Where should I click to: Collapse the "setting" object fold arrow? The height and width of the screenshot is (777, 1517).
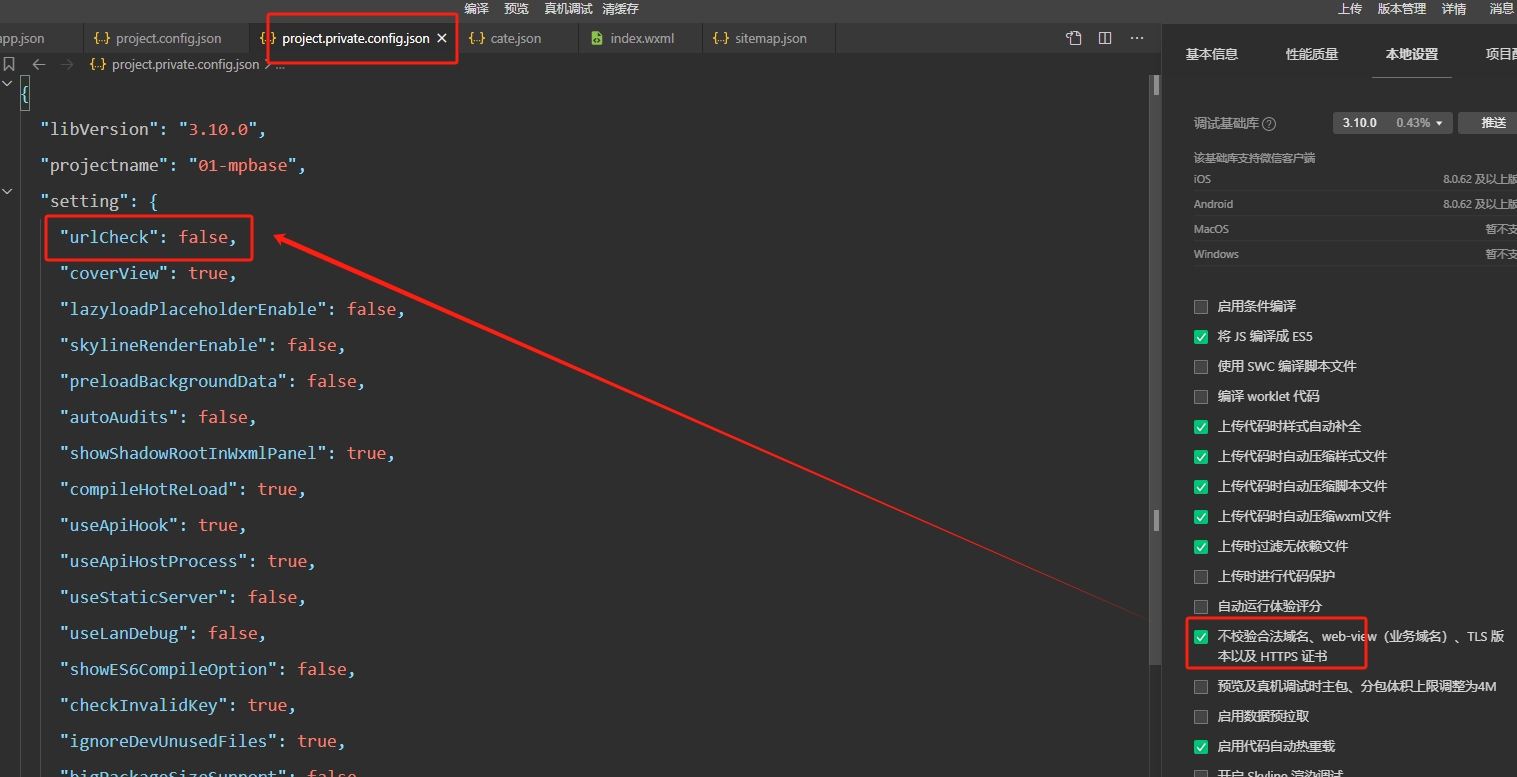(8, 191)
